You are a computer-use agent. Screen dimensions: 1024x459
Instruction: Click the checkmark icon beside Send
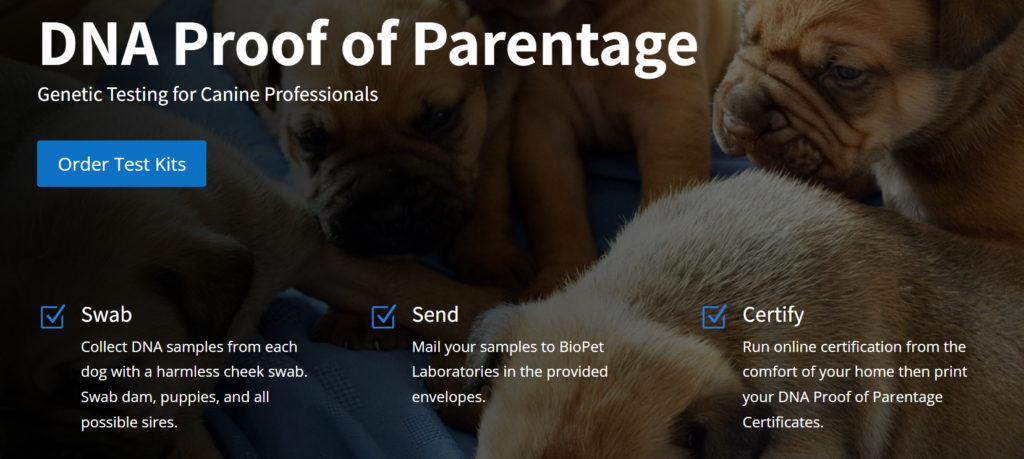[384, 316]
